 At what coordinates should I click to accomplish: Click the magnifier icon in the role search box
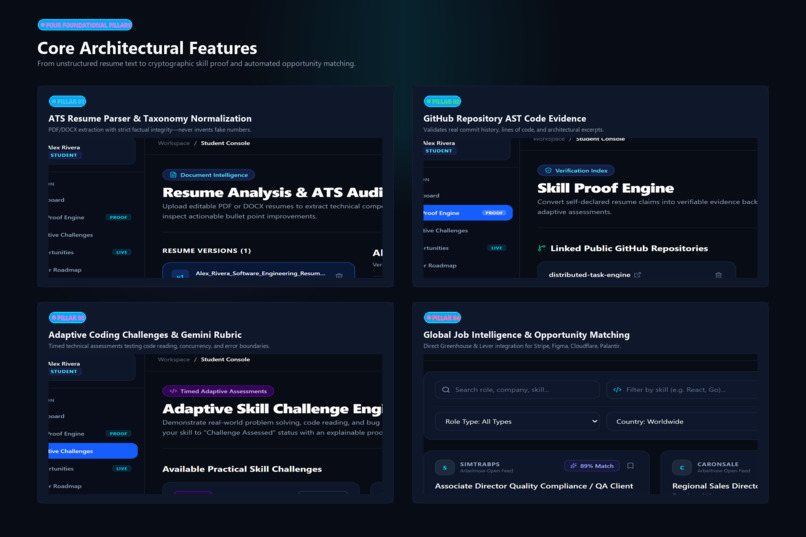point(446,390)
